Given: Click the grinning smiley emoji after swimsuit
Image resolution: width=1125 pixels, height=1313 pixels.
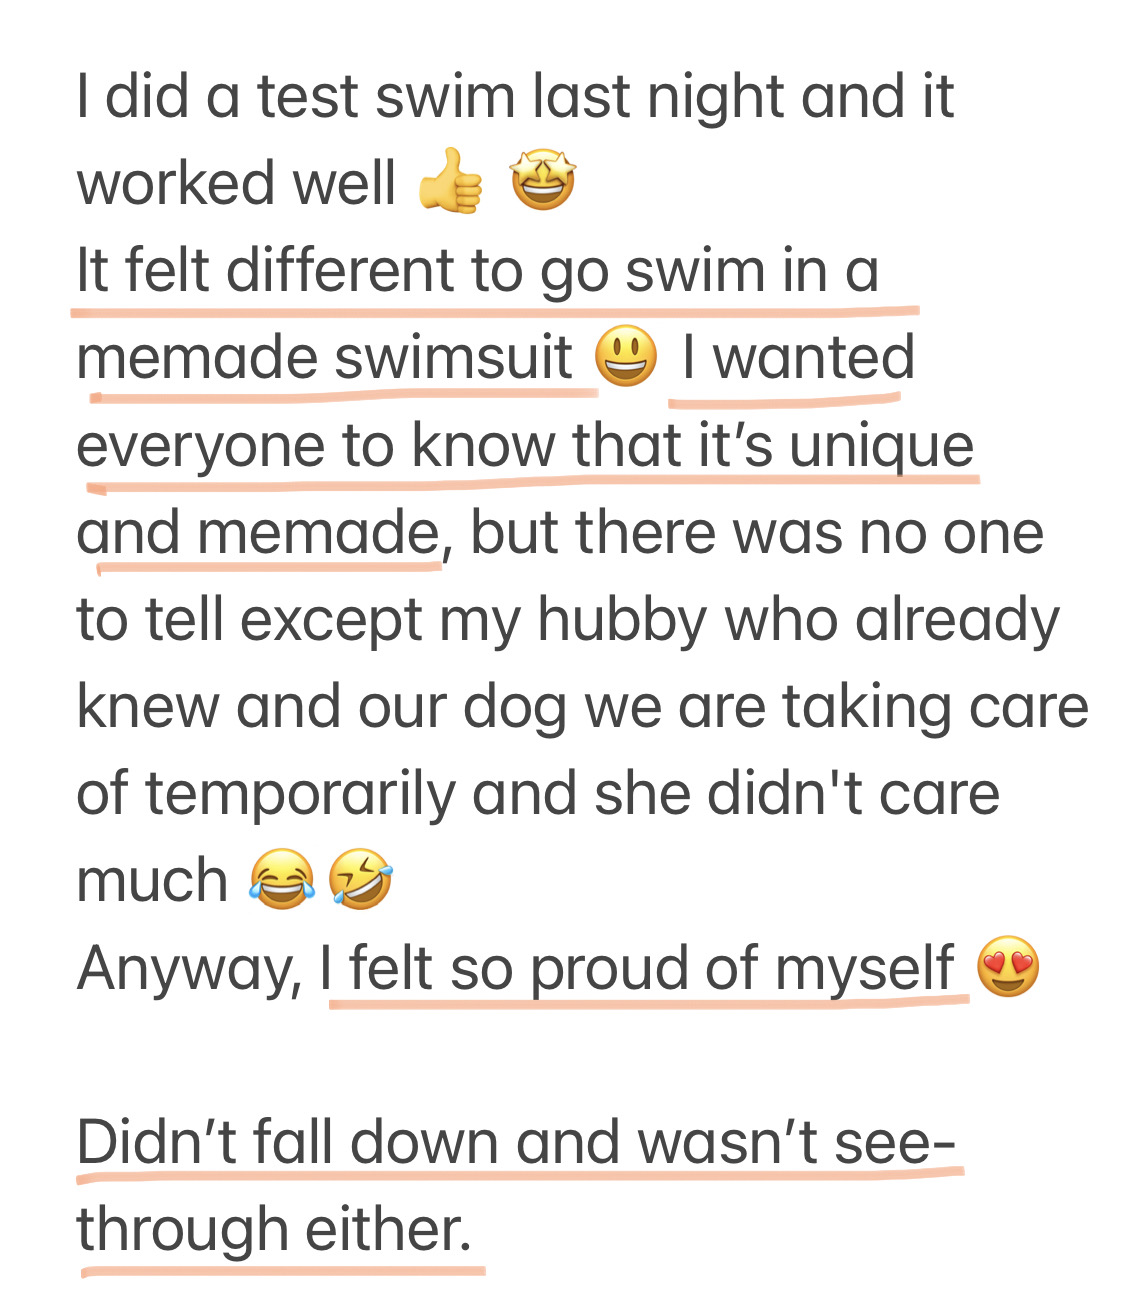Looking at the screenshot, I should pos(627,358).
